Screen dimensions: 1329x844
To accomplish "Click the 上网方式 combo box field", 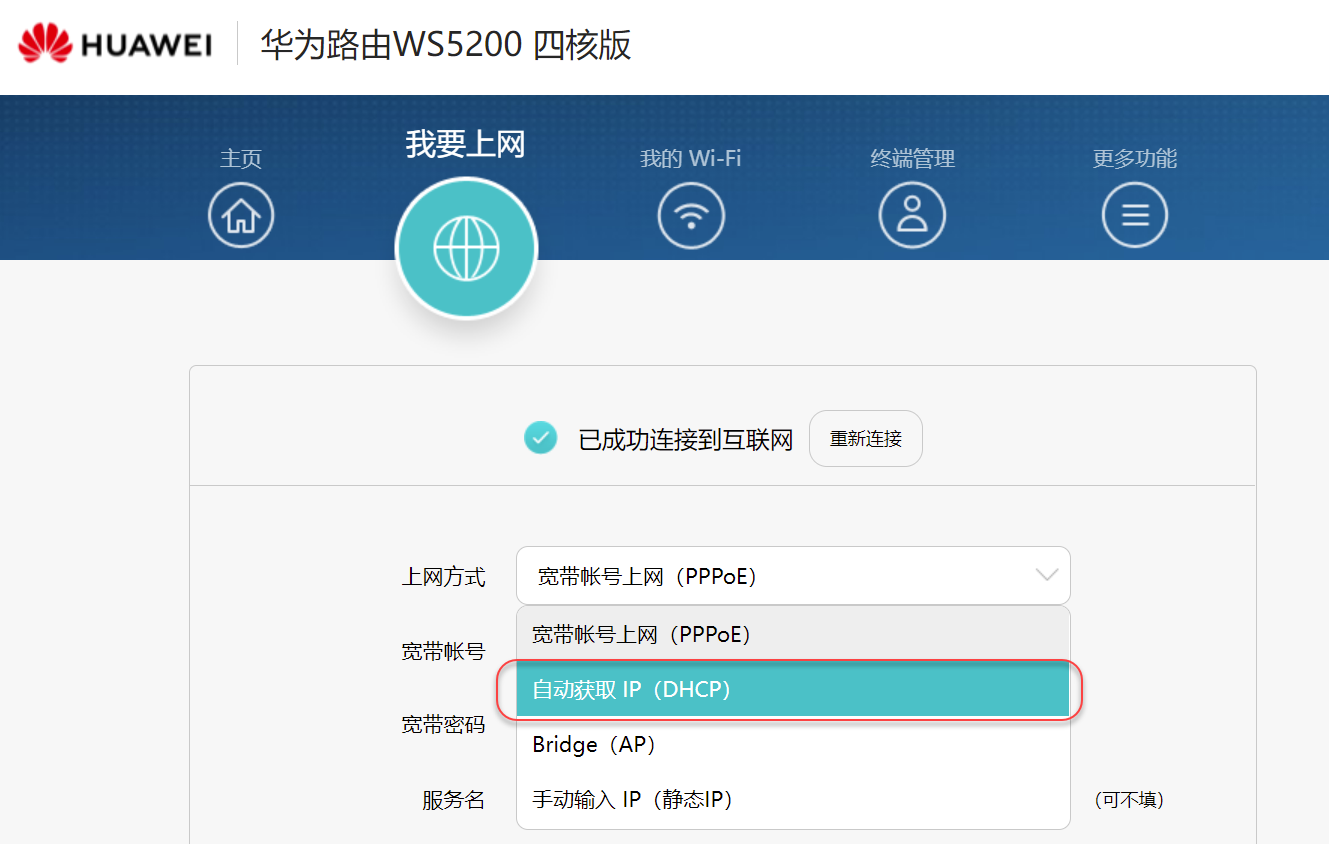I will (x=793, y=575).
